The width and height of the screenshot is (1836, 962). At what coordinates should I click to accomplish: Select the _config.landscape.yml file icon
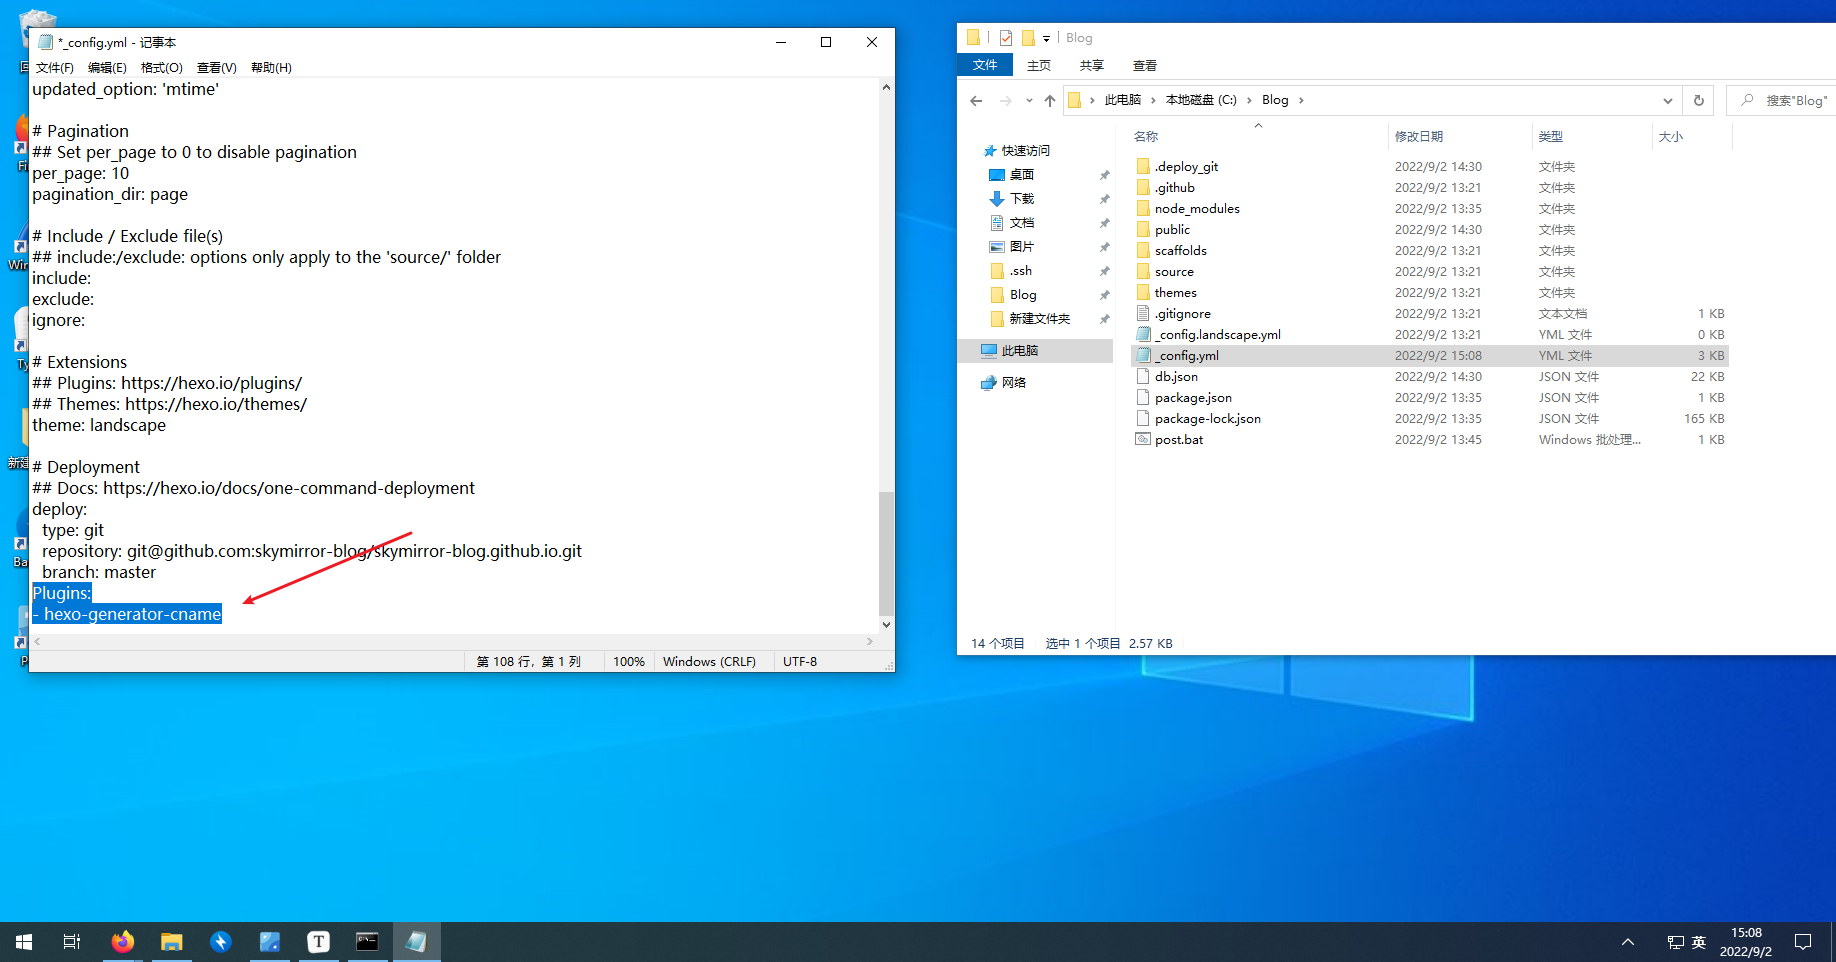pyautogui.click(x=1143, y=334)
